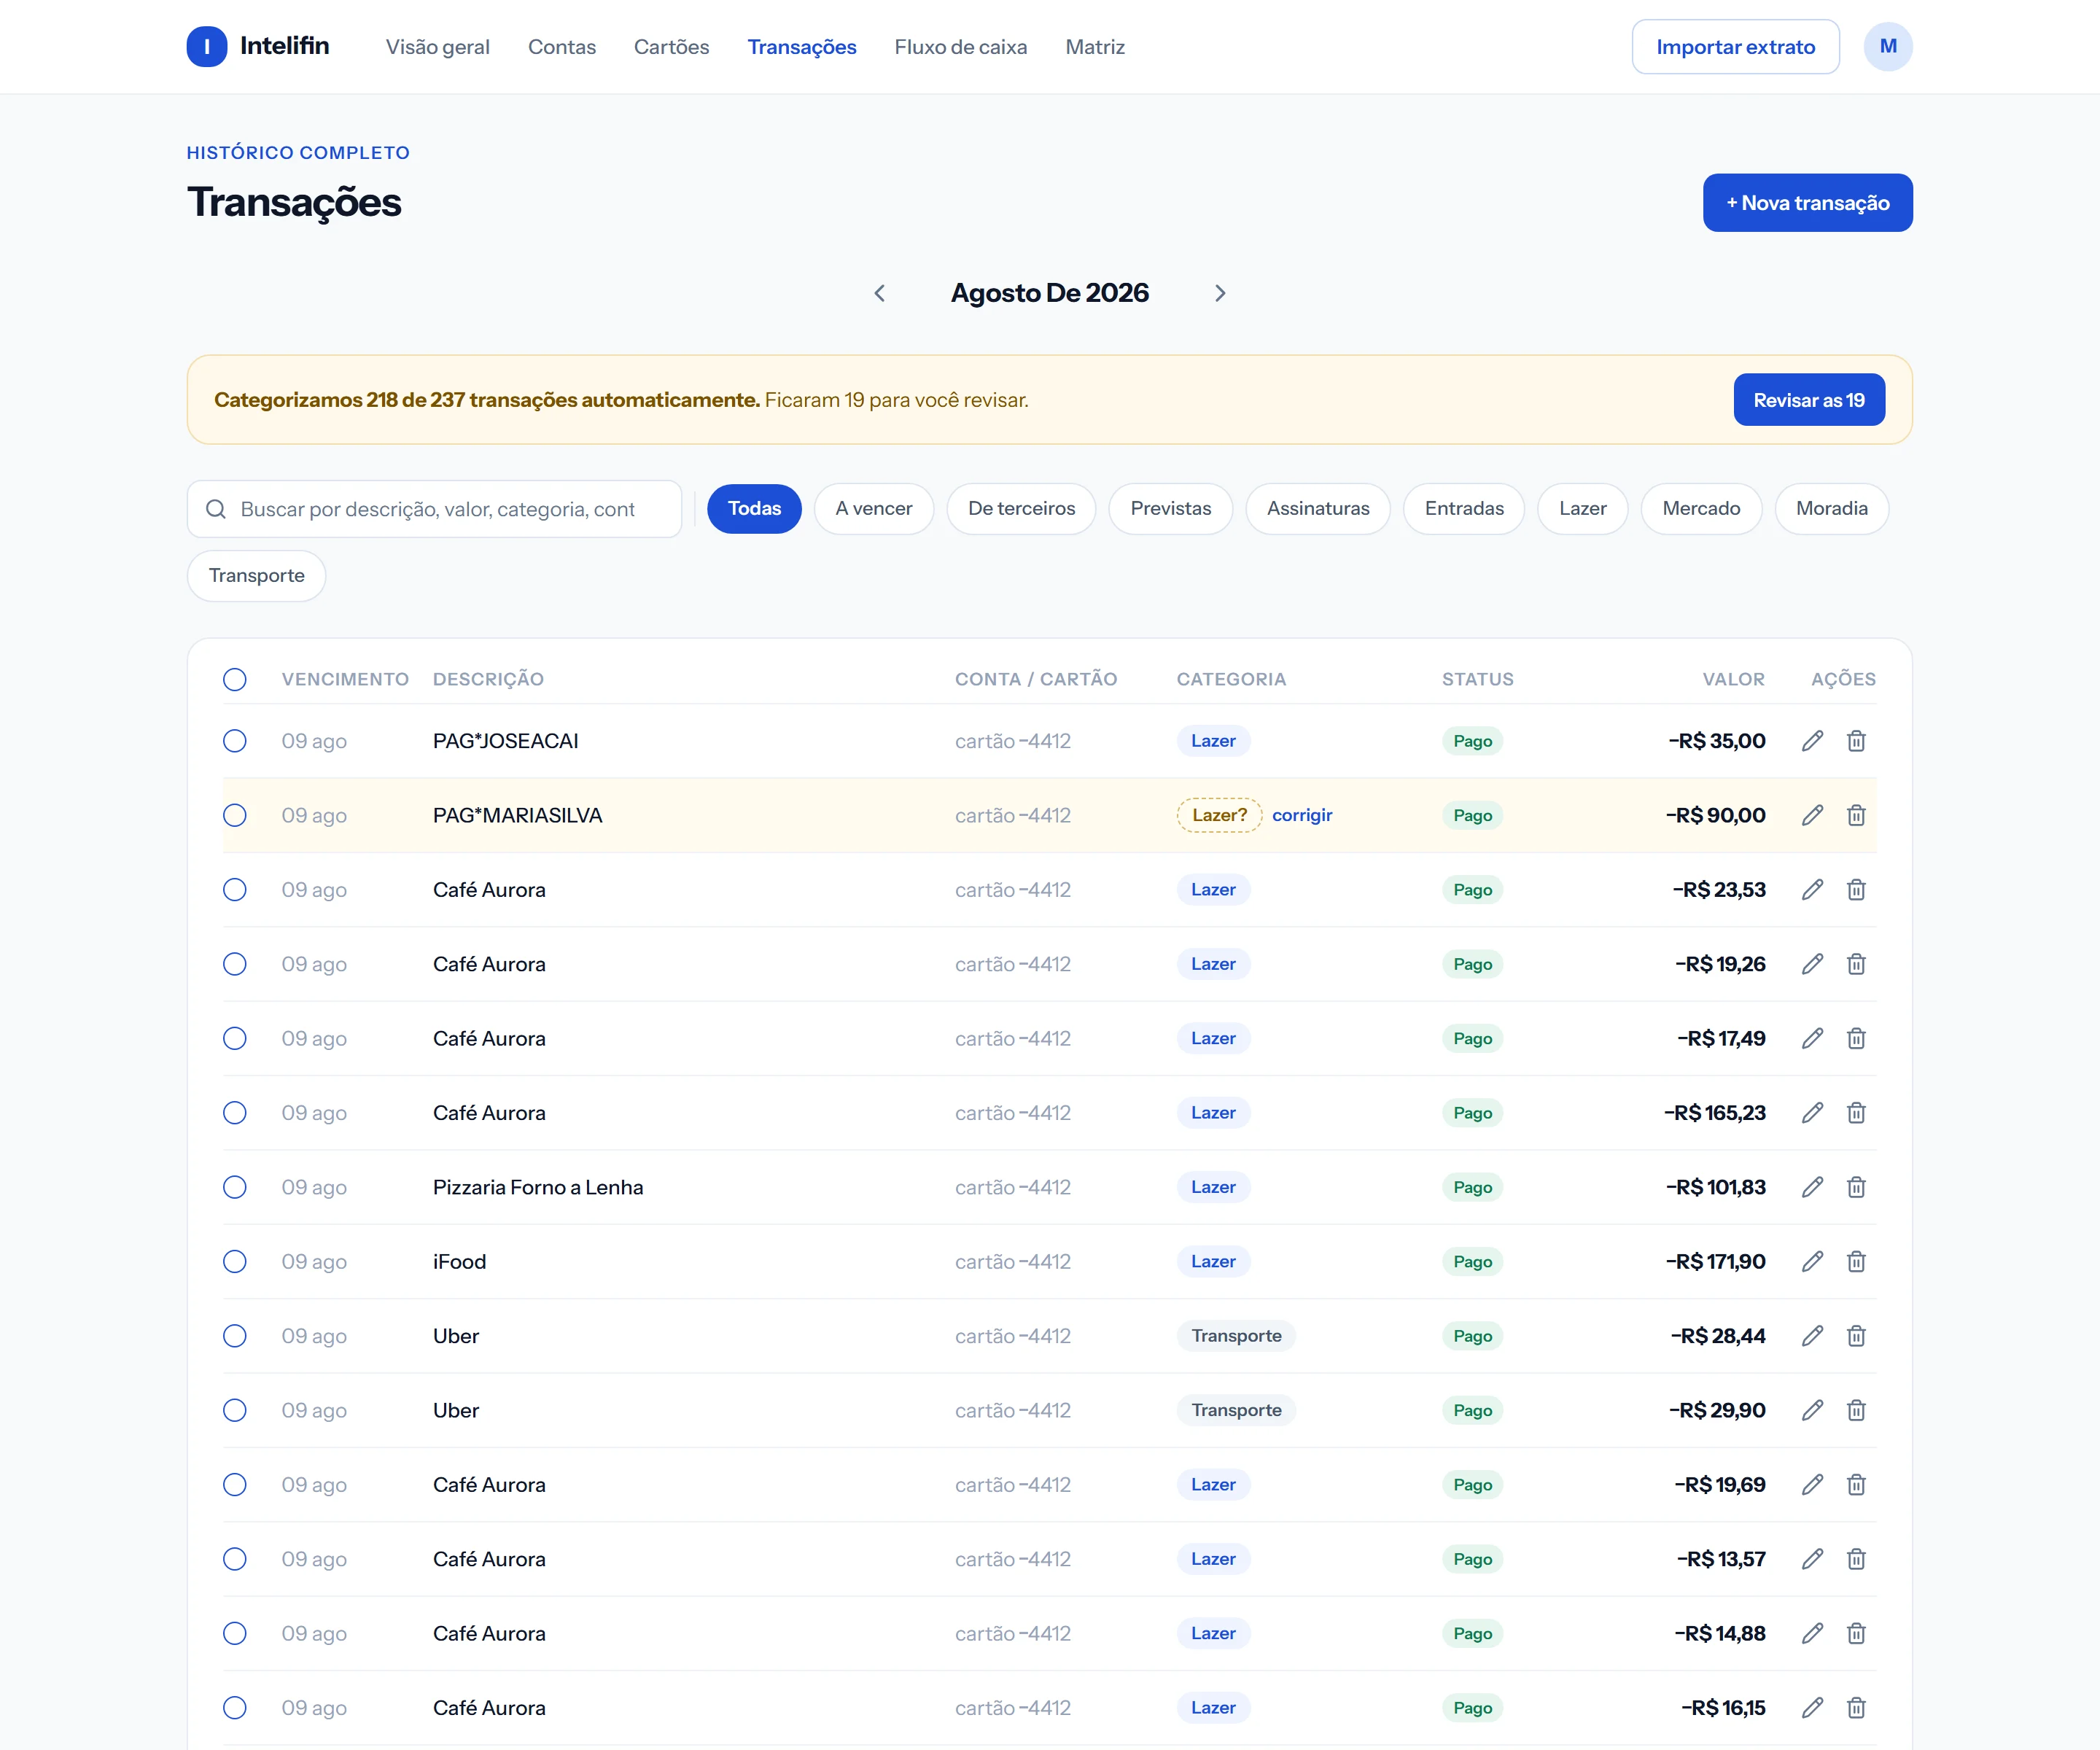This screenshot has height=1750, width=2100.
Task: Open the Cartões nav item
Action: 672,47
